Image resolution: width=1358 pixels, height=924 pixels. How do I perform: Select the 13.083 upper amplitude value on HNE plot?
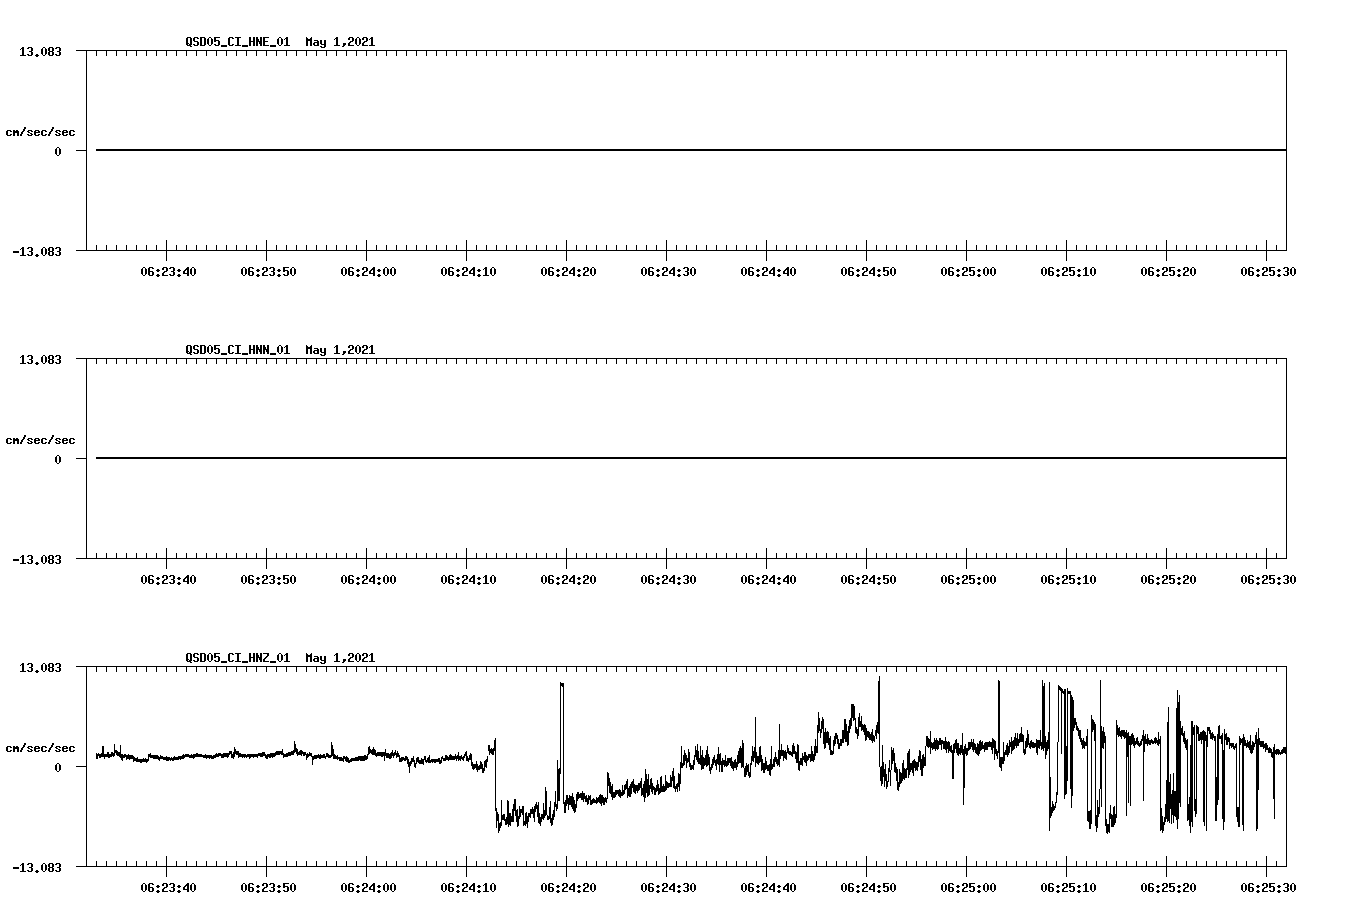41,52
